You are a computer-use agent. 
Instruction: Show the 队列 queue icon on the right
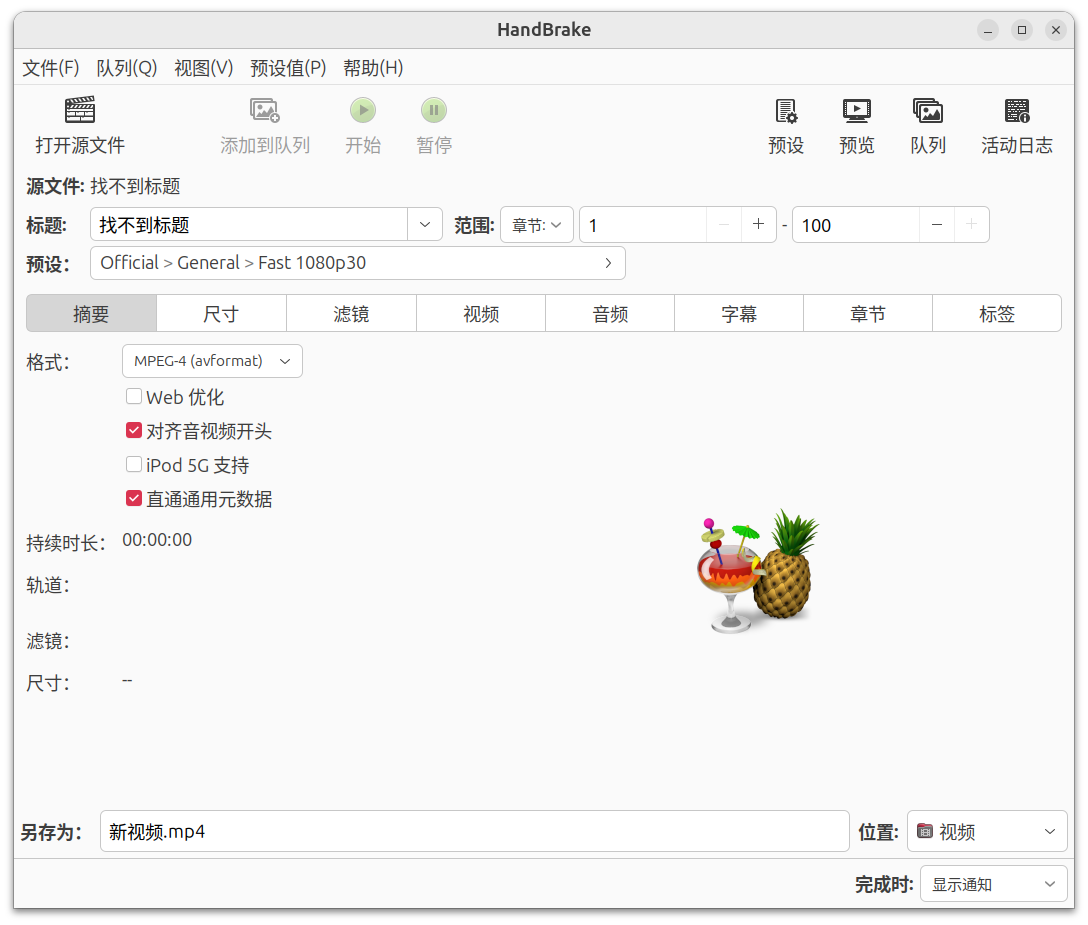pyautogui.click(x=928, y=110)
